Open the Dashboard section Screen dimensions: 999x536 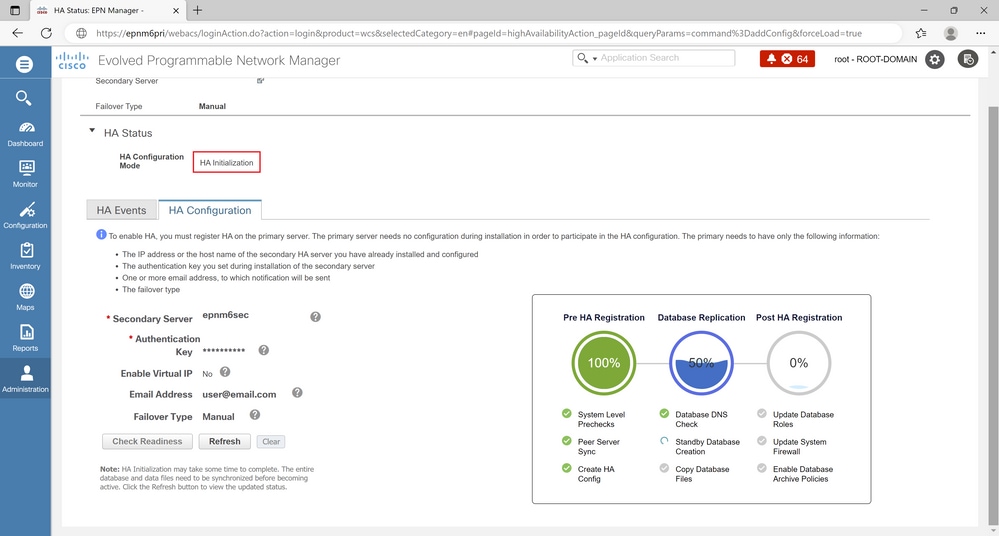(25, 134)
